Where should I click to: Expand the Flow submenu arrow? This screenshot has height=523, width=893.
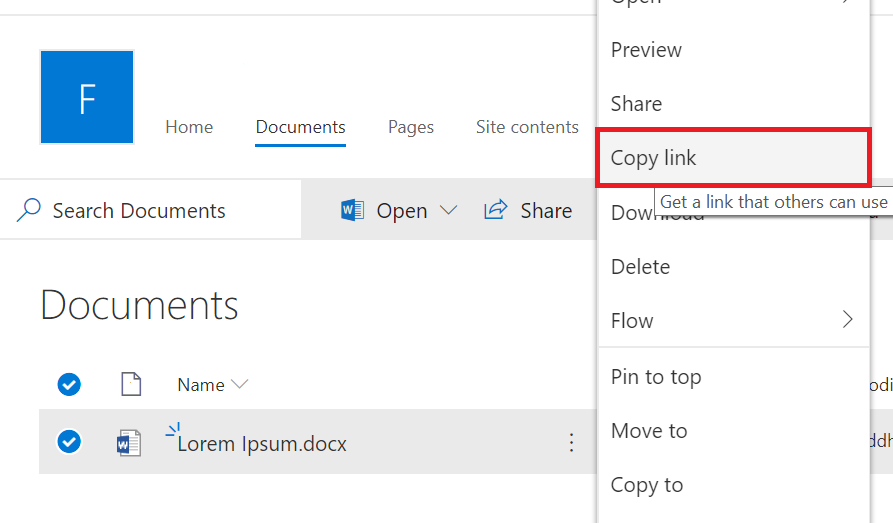click(x=847, y=320)
